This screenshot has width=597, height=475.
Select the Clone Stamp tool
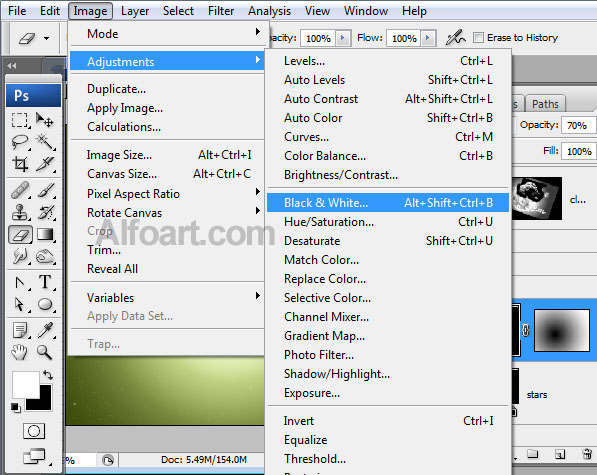pos(20,212)
